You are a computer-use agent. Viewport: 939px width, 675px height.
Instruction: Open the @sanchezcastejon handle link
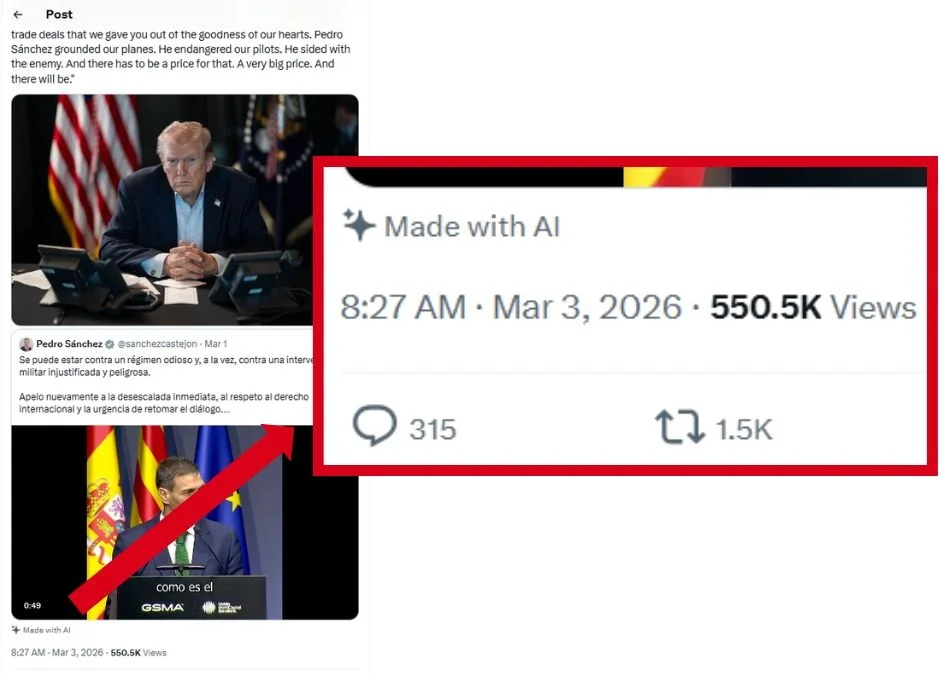[157, 344]
